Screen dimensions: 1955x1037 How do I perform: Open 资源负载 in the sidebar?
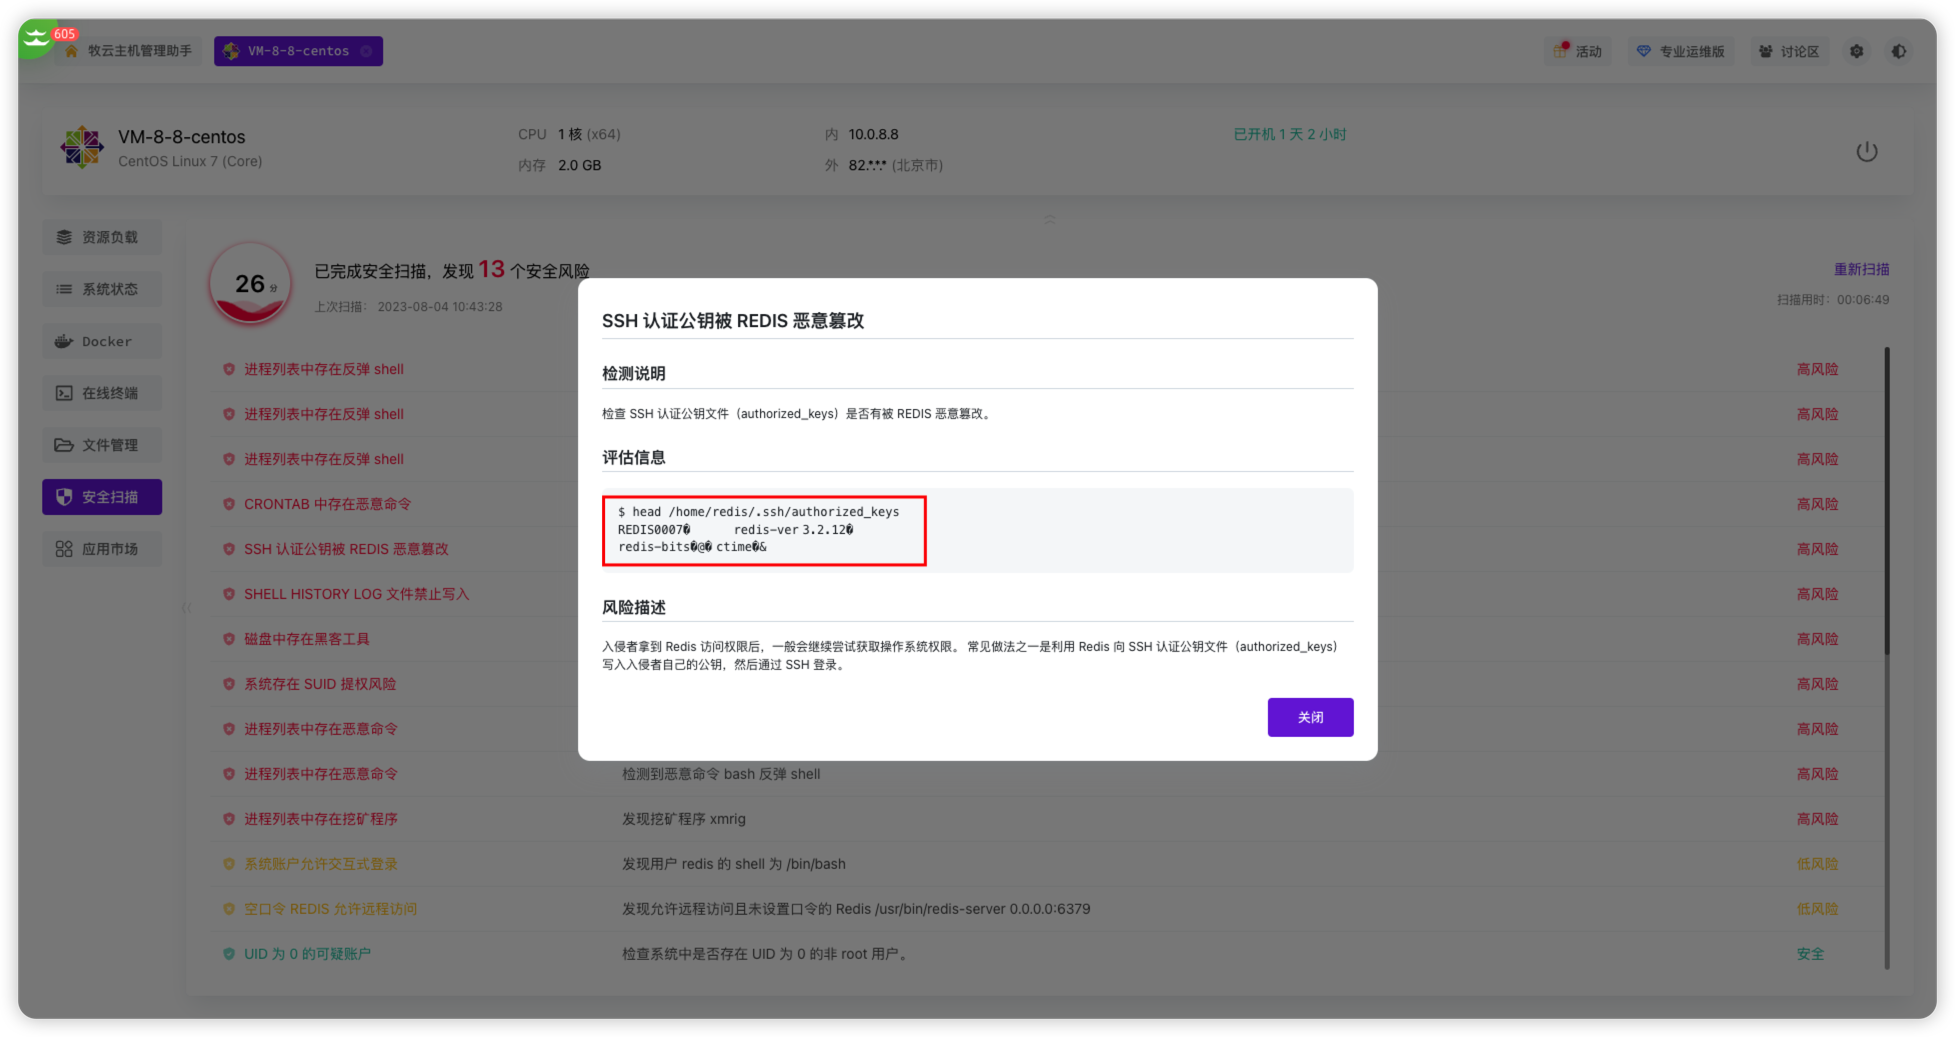tap(101, 237)
